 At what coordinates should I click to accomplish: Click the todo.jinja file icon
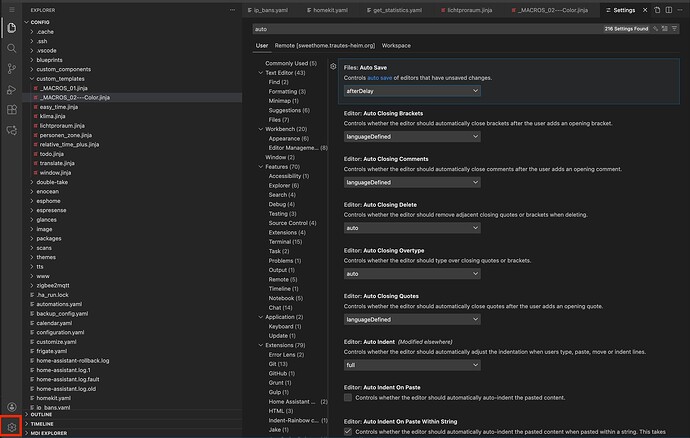tap(36, 154)
